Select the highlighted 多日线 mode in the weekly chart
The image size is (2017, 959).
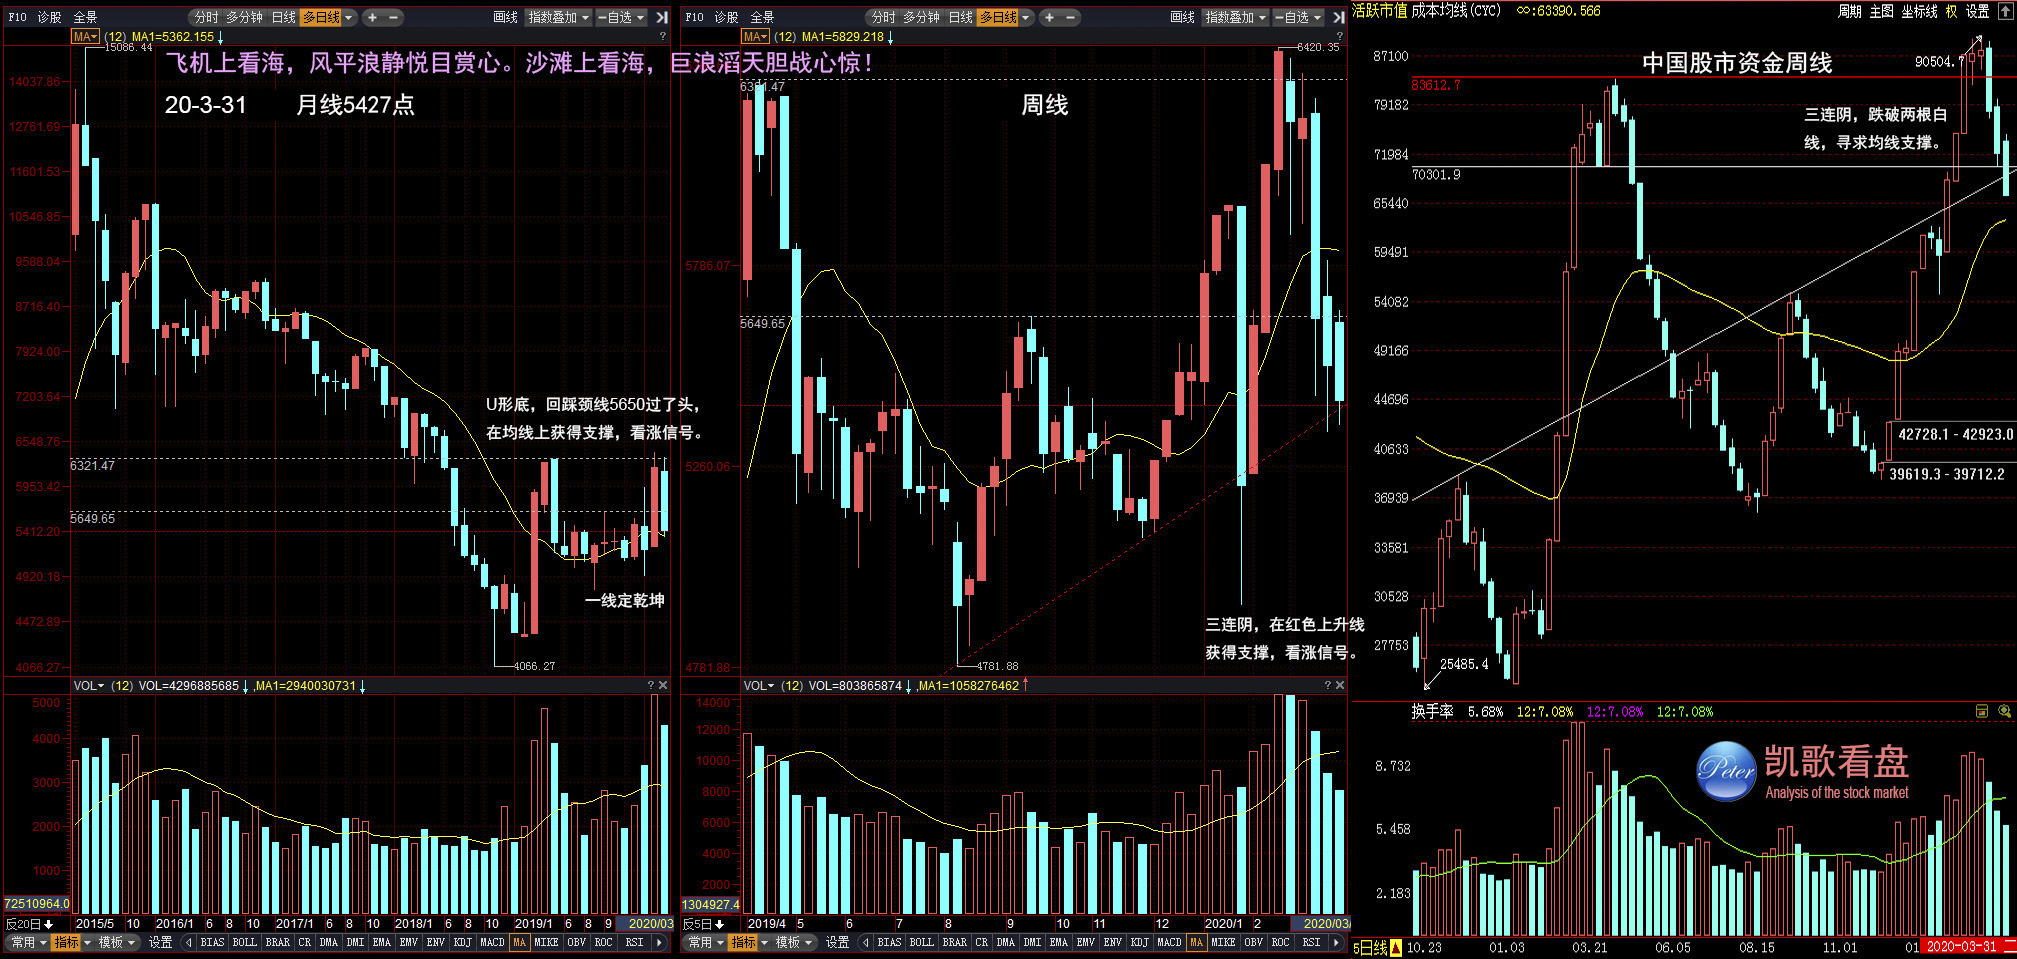click(998, 17)
